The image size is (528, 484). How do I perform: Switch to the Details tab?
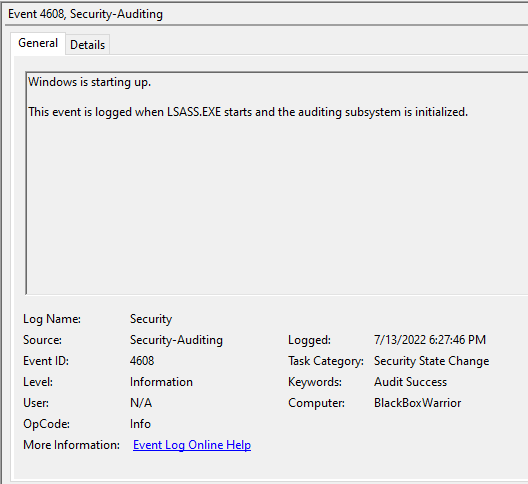point(88,44)
